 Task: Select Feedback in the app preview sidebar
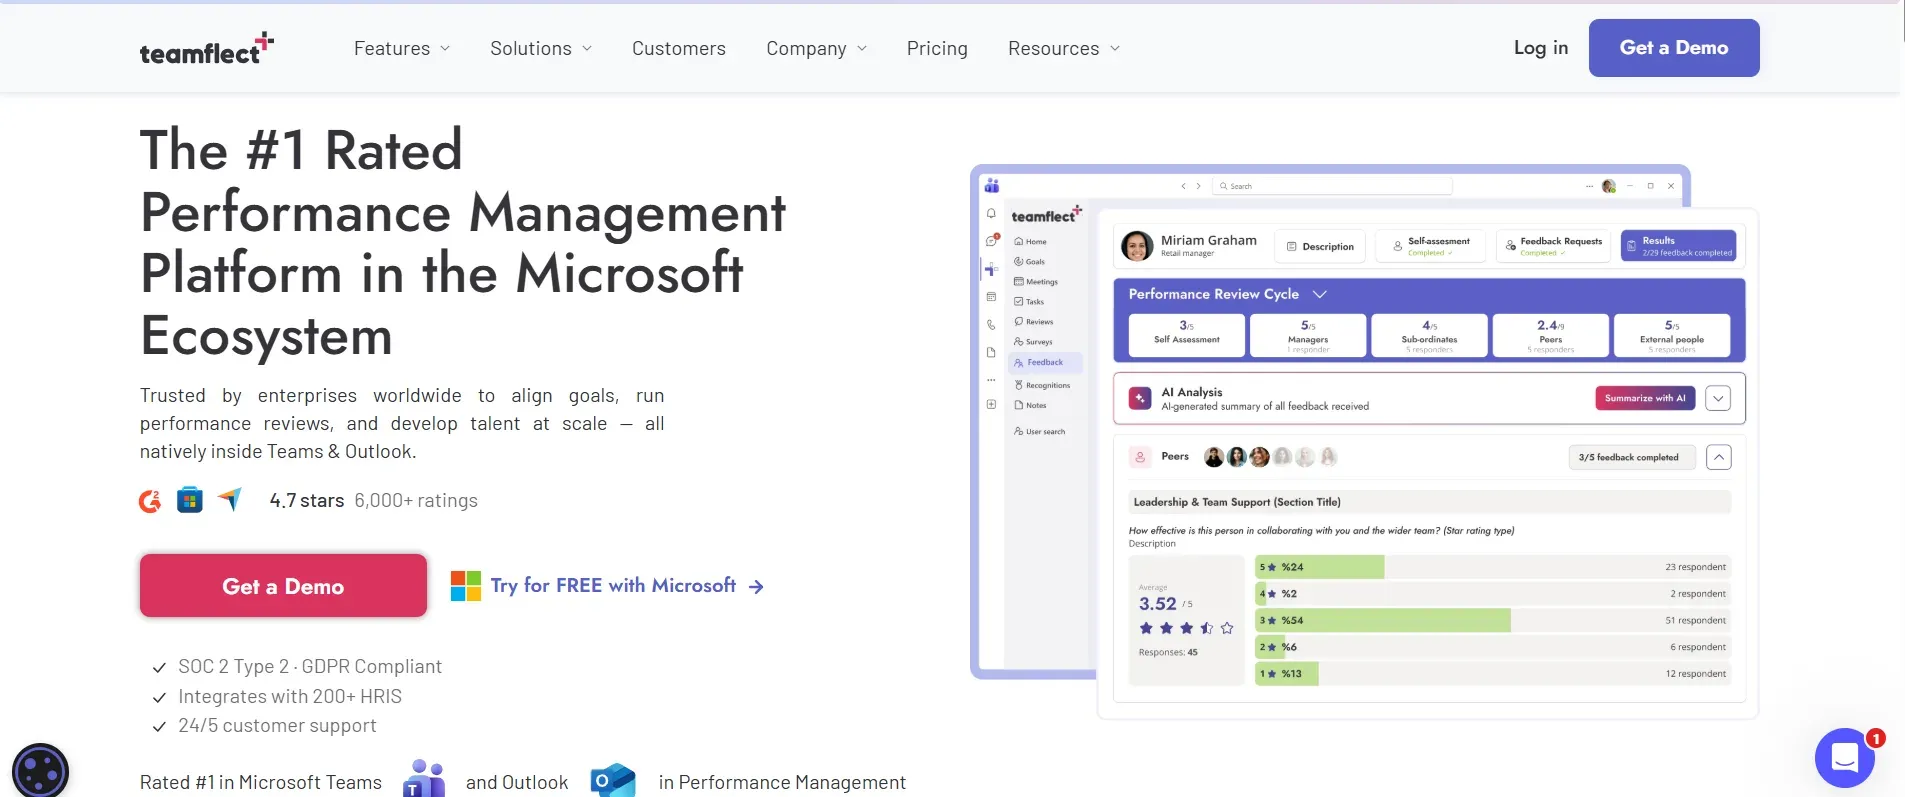click(x=1044, y=363)
